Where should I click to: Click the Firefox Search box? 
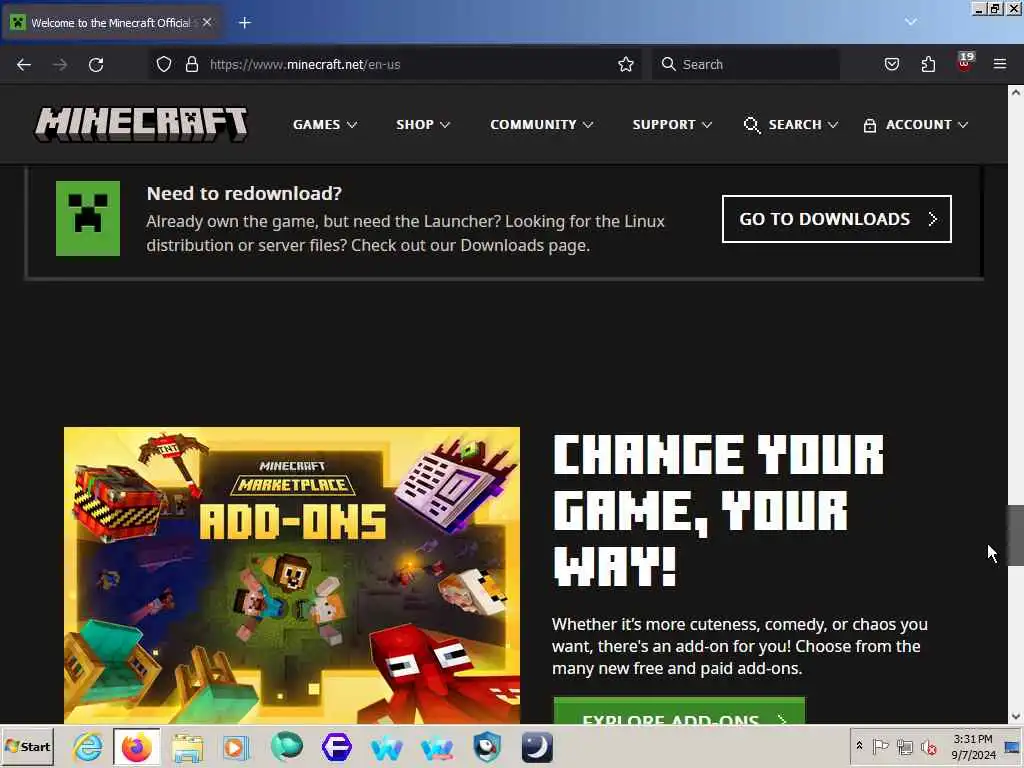coord(746,64)
